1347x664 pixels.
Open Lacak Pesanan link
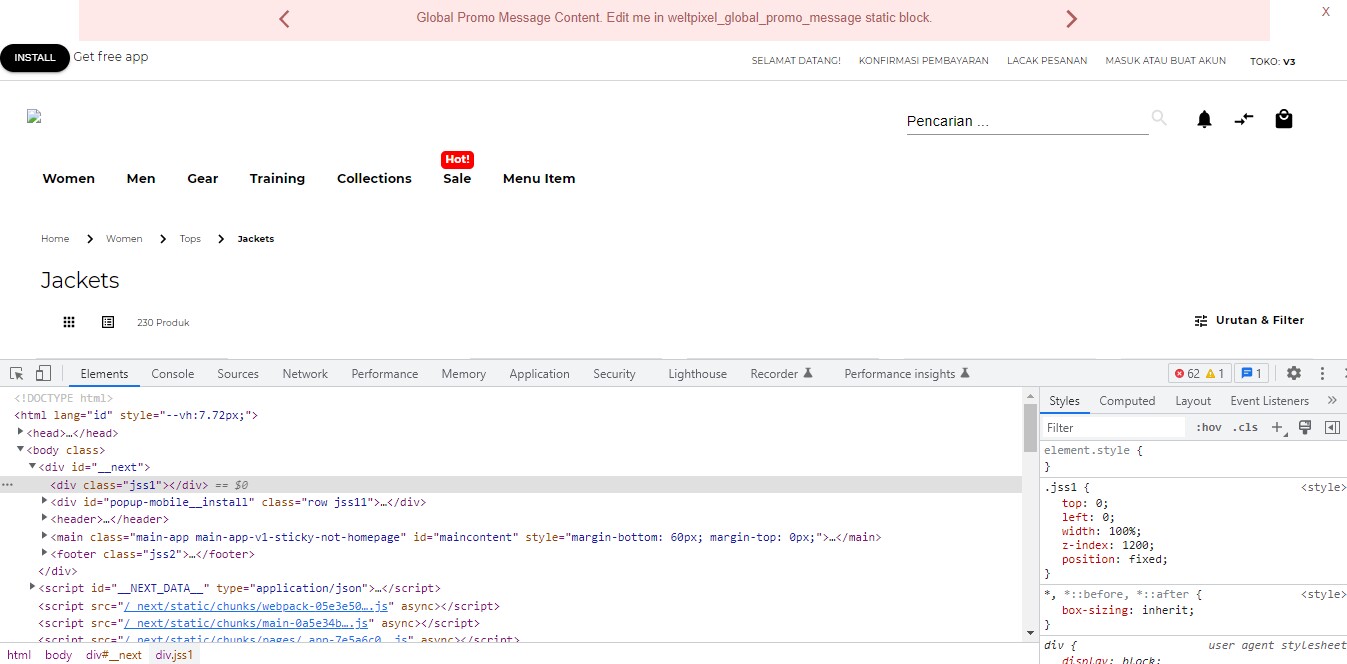click(1047, 61)
